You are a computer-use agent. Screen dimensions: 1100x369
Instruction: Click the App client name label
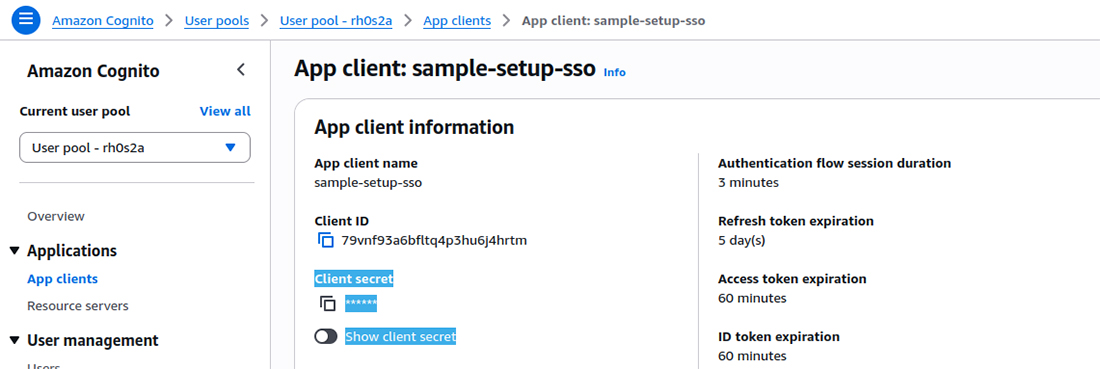click(x=366, y=163)
